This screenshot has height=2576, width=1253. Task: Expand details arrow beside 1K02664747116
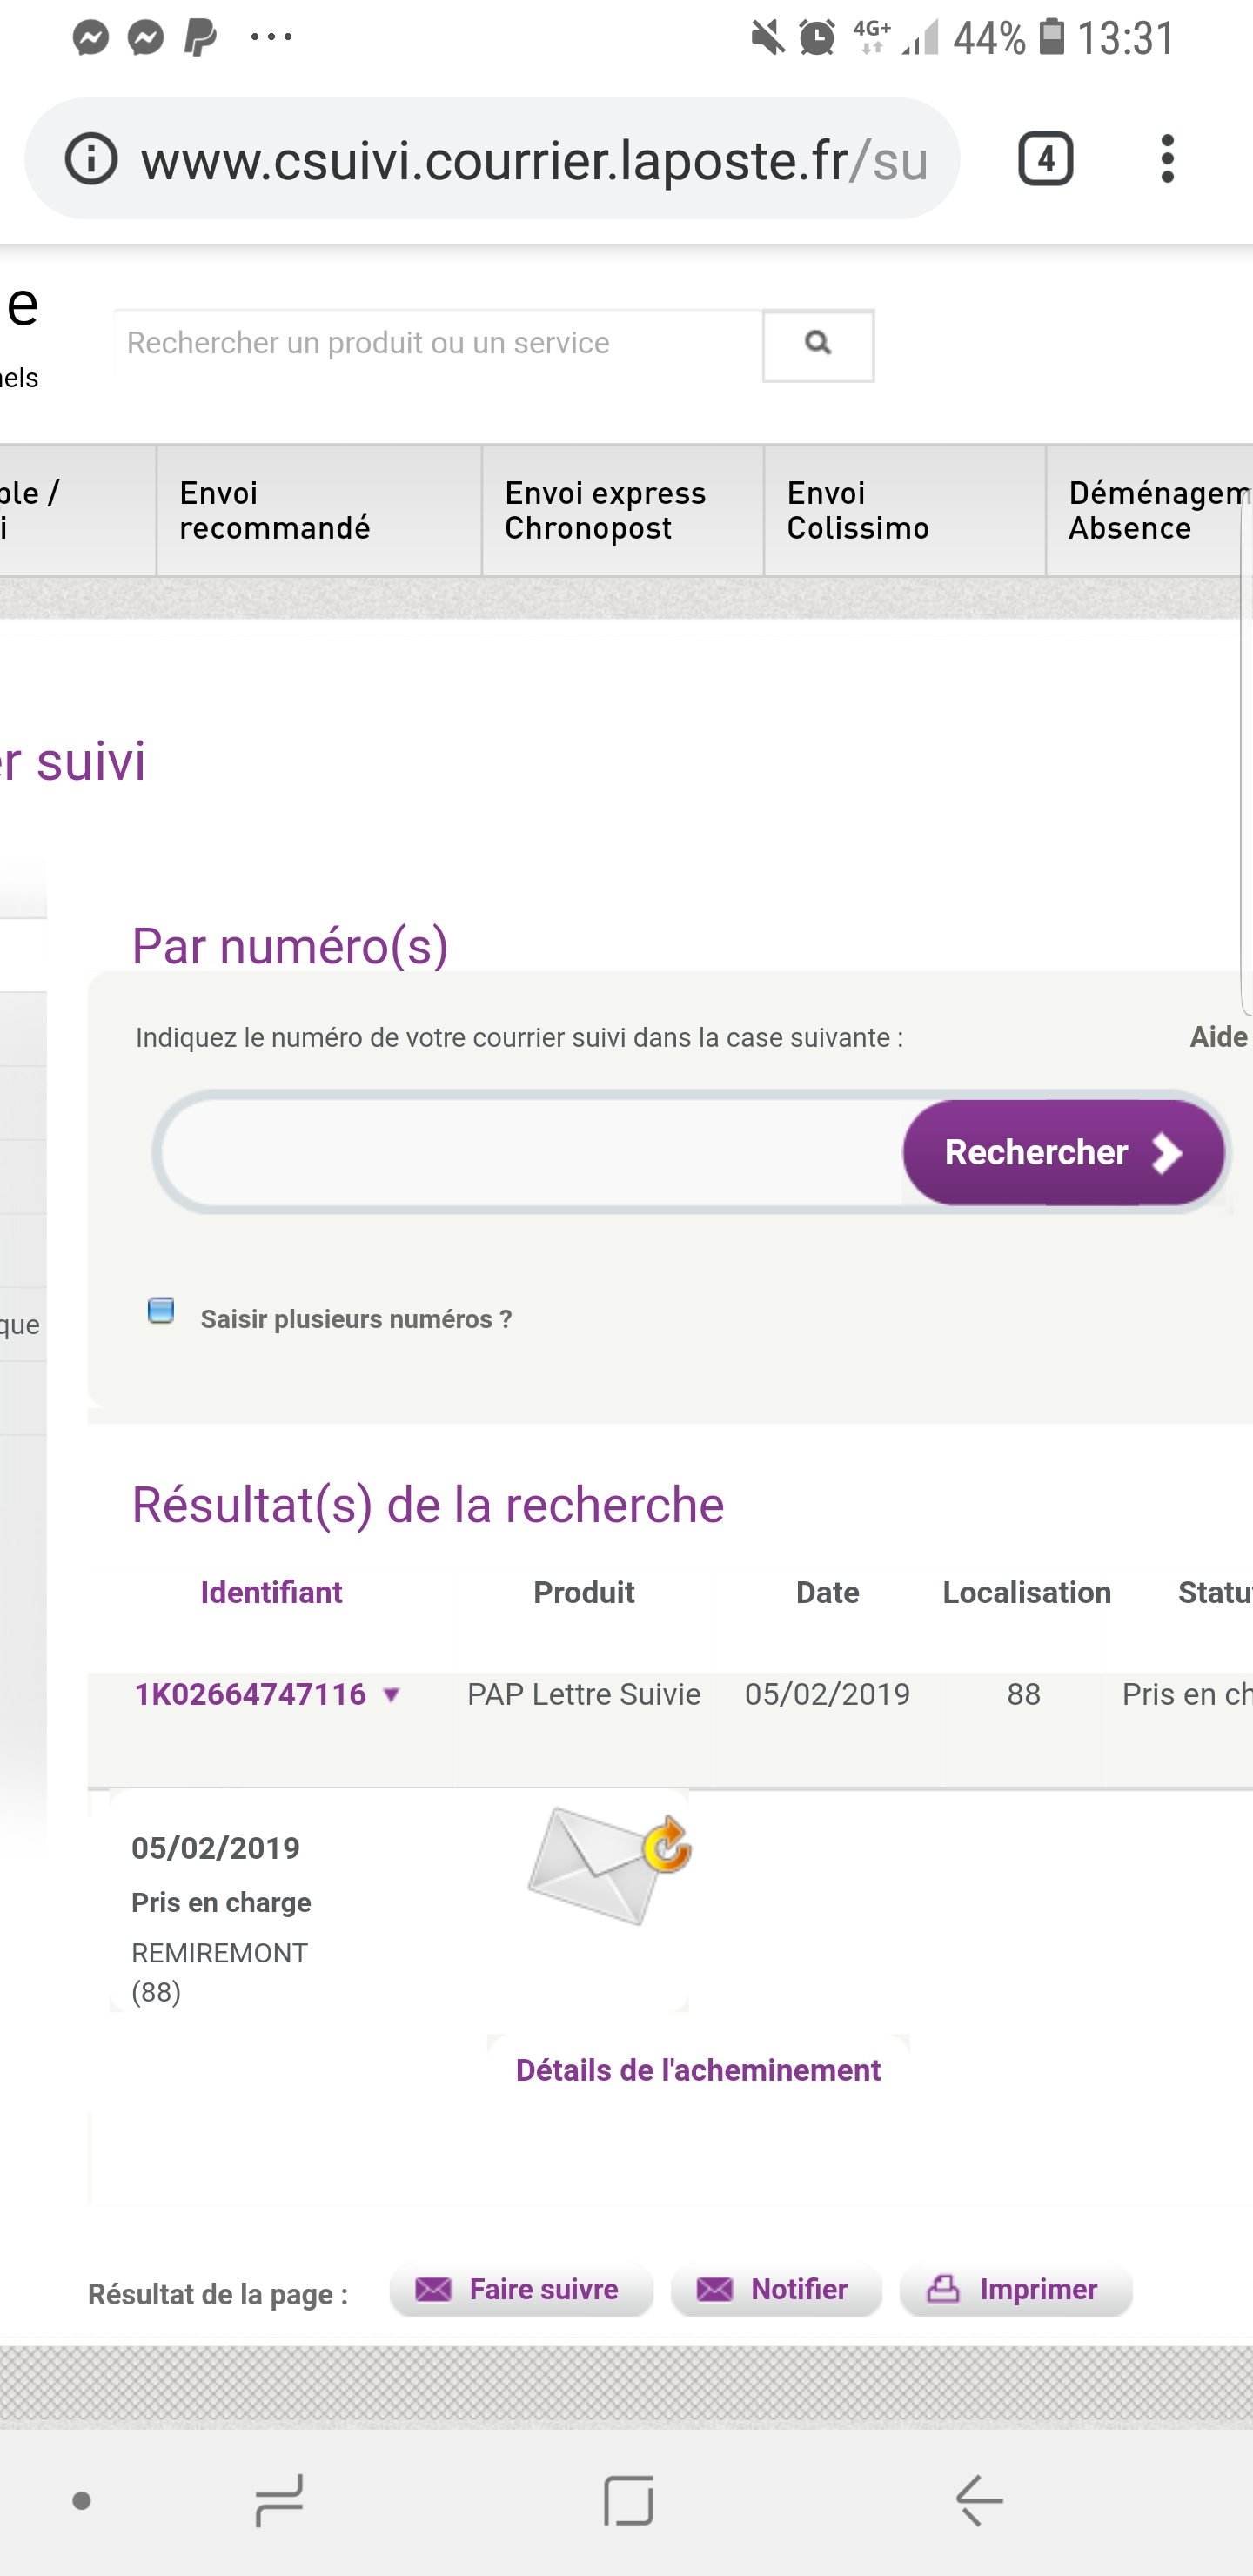coord(392,1695)
